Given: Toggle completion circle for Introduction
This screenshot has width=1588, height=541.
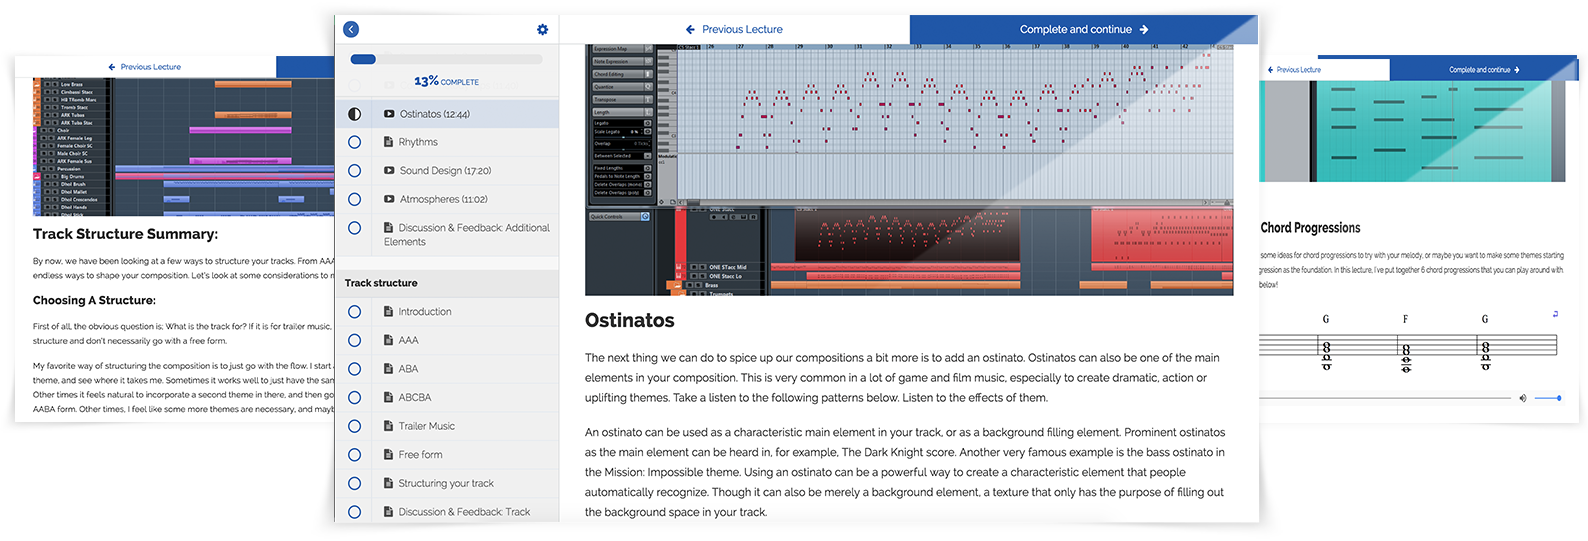Looking at the screenshot, I should tap(354, 312).
